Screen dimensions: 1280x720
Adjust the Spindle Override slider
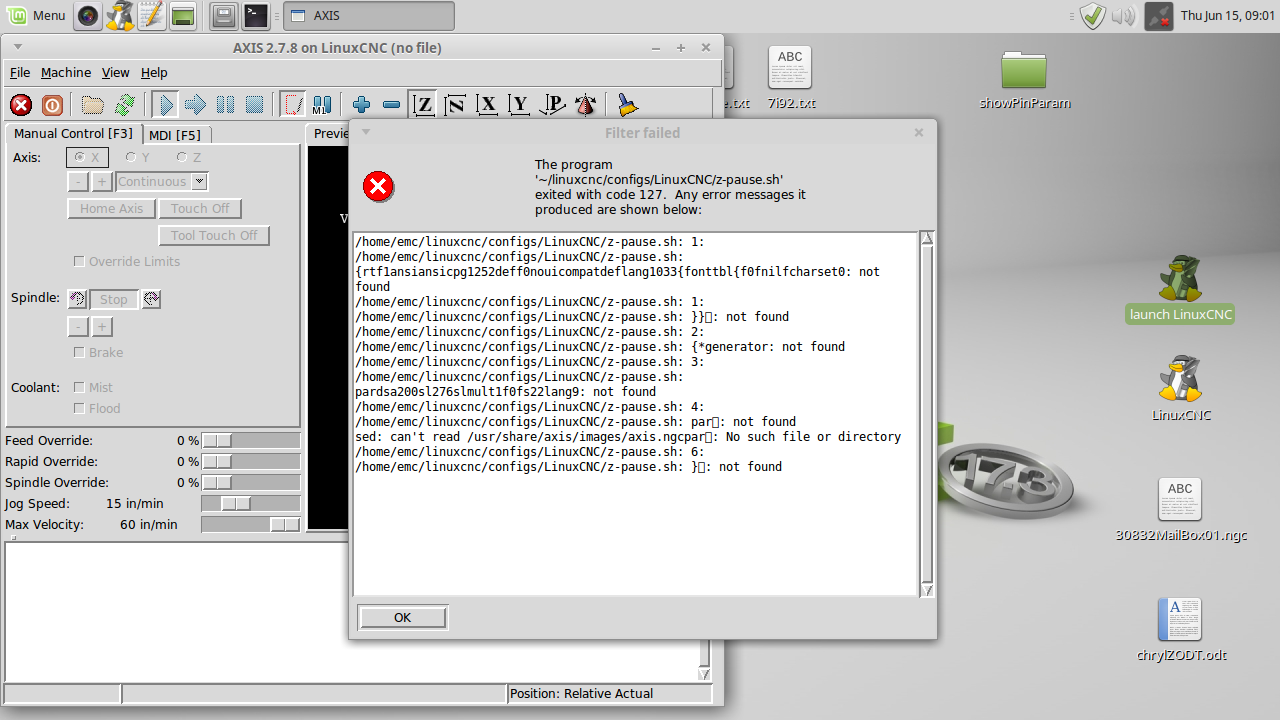click(251, 483)
